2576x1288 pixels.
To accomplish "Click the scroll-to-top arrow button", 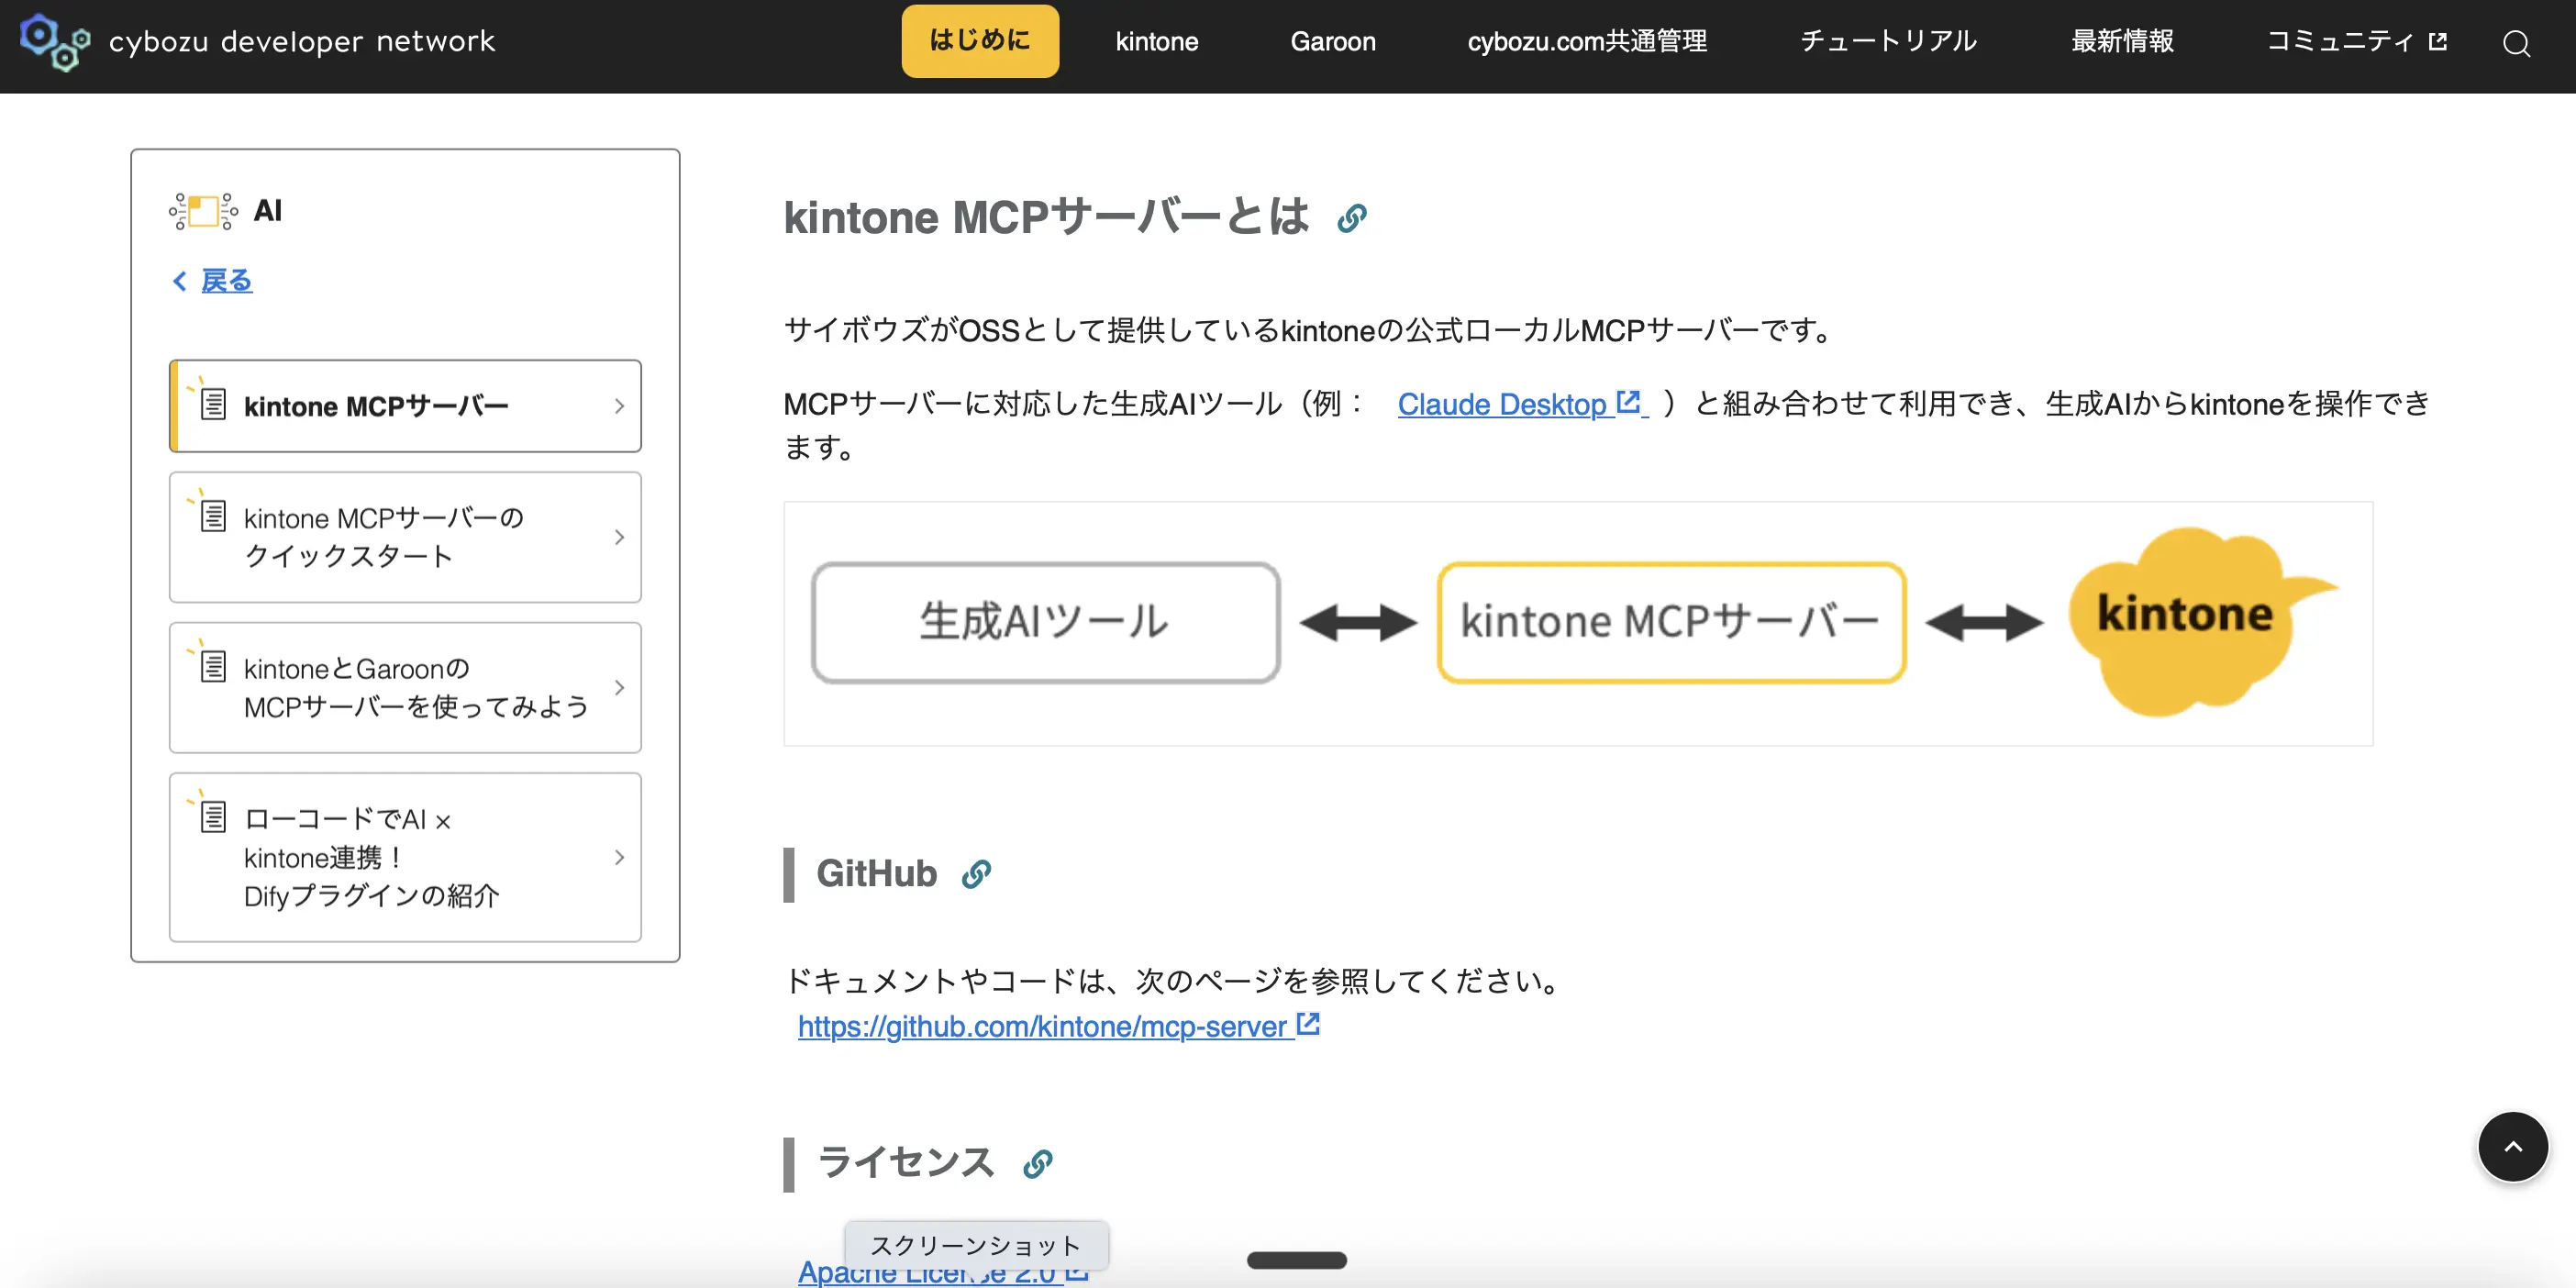I will coord(2512,1147).
